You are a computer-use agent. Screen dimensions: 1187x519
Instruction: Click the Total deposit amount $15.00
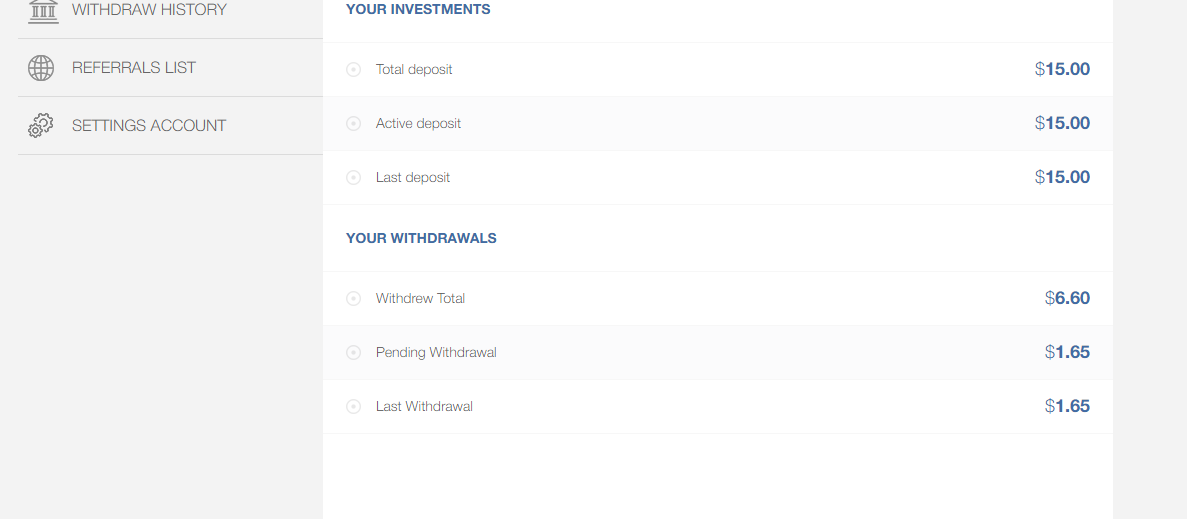1062,70
